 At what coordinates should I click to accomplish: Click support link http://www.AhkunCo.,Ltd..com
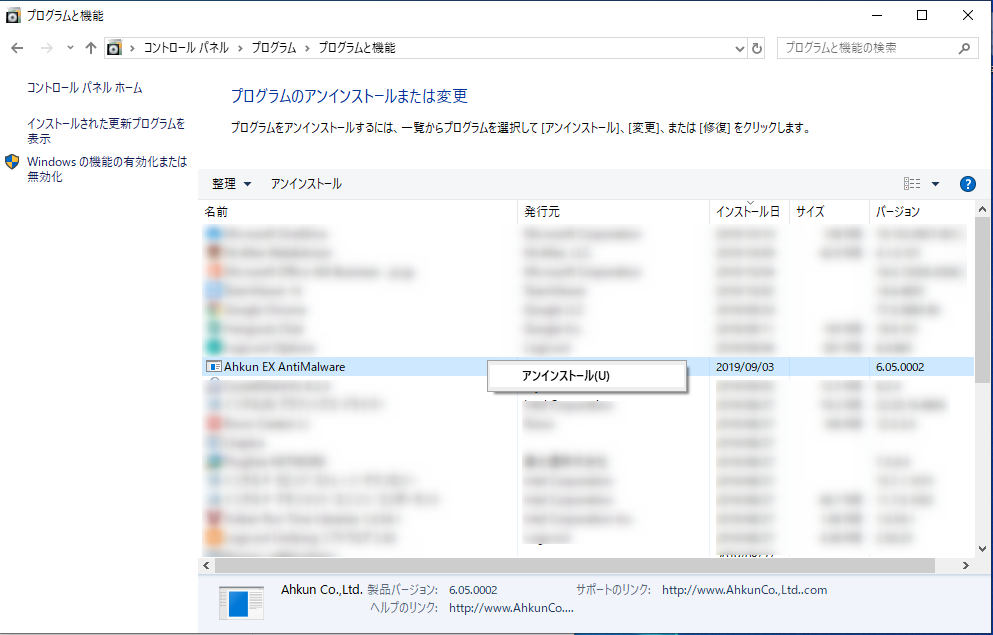[x=744, y=590]
